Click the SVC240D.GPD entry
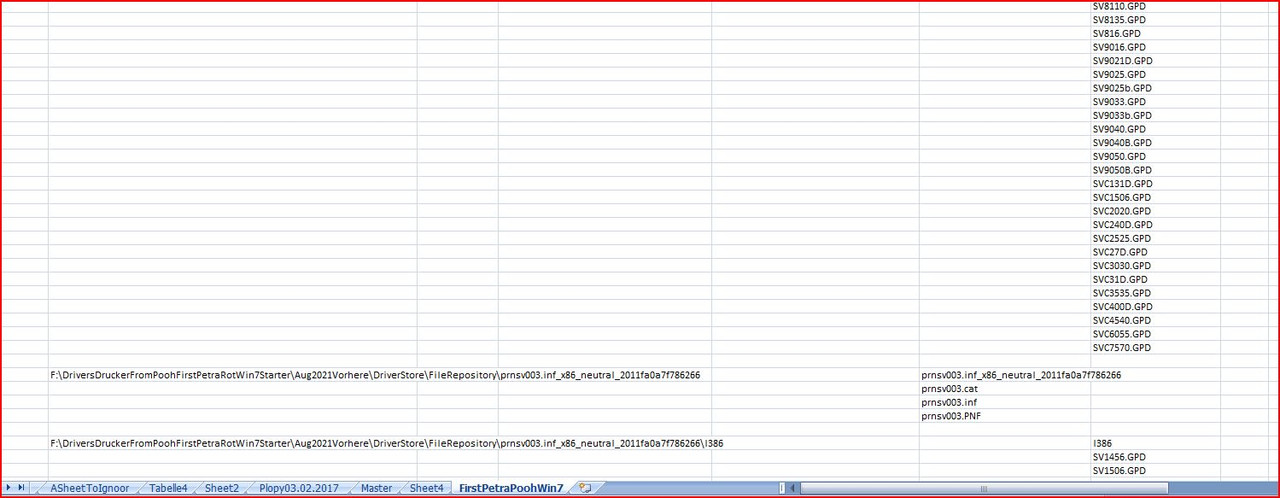The width and height of the screenshot is (1280, 498). click(x=1155, y=225)
